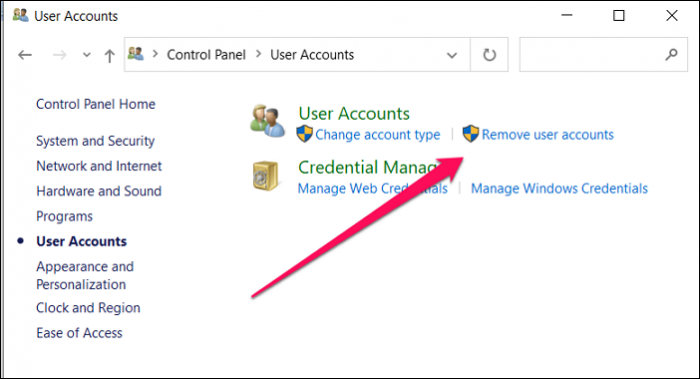Click Manage Windows Credentials
700x379 pixels.
[559, 188]
